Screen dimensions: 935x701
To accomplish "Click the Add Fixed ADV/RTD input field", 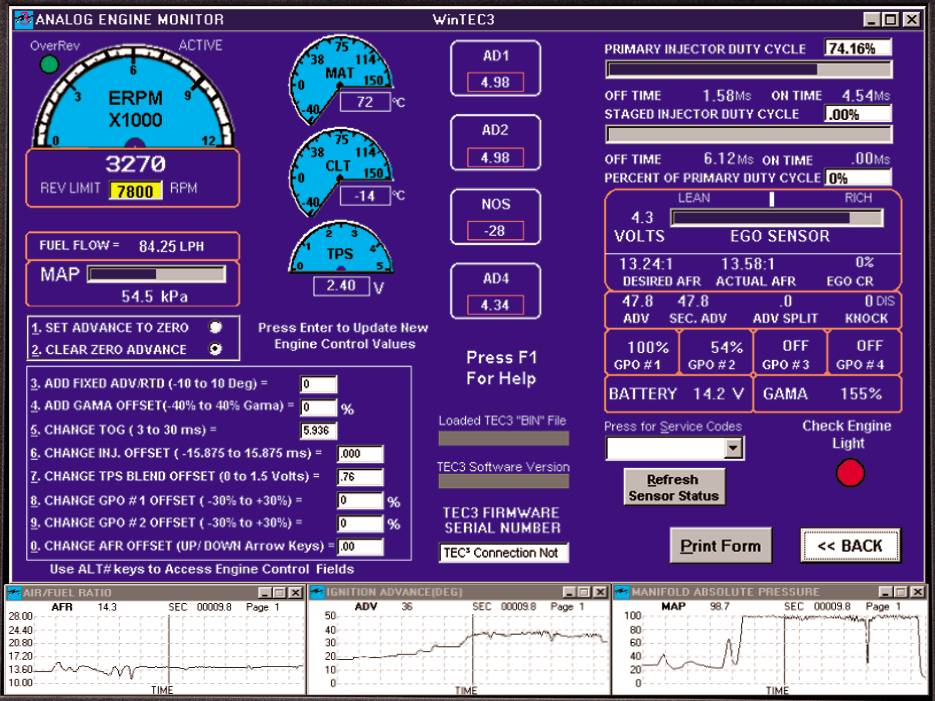I will click(318, 384).
